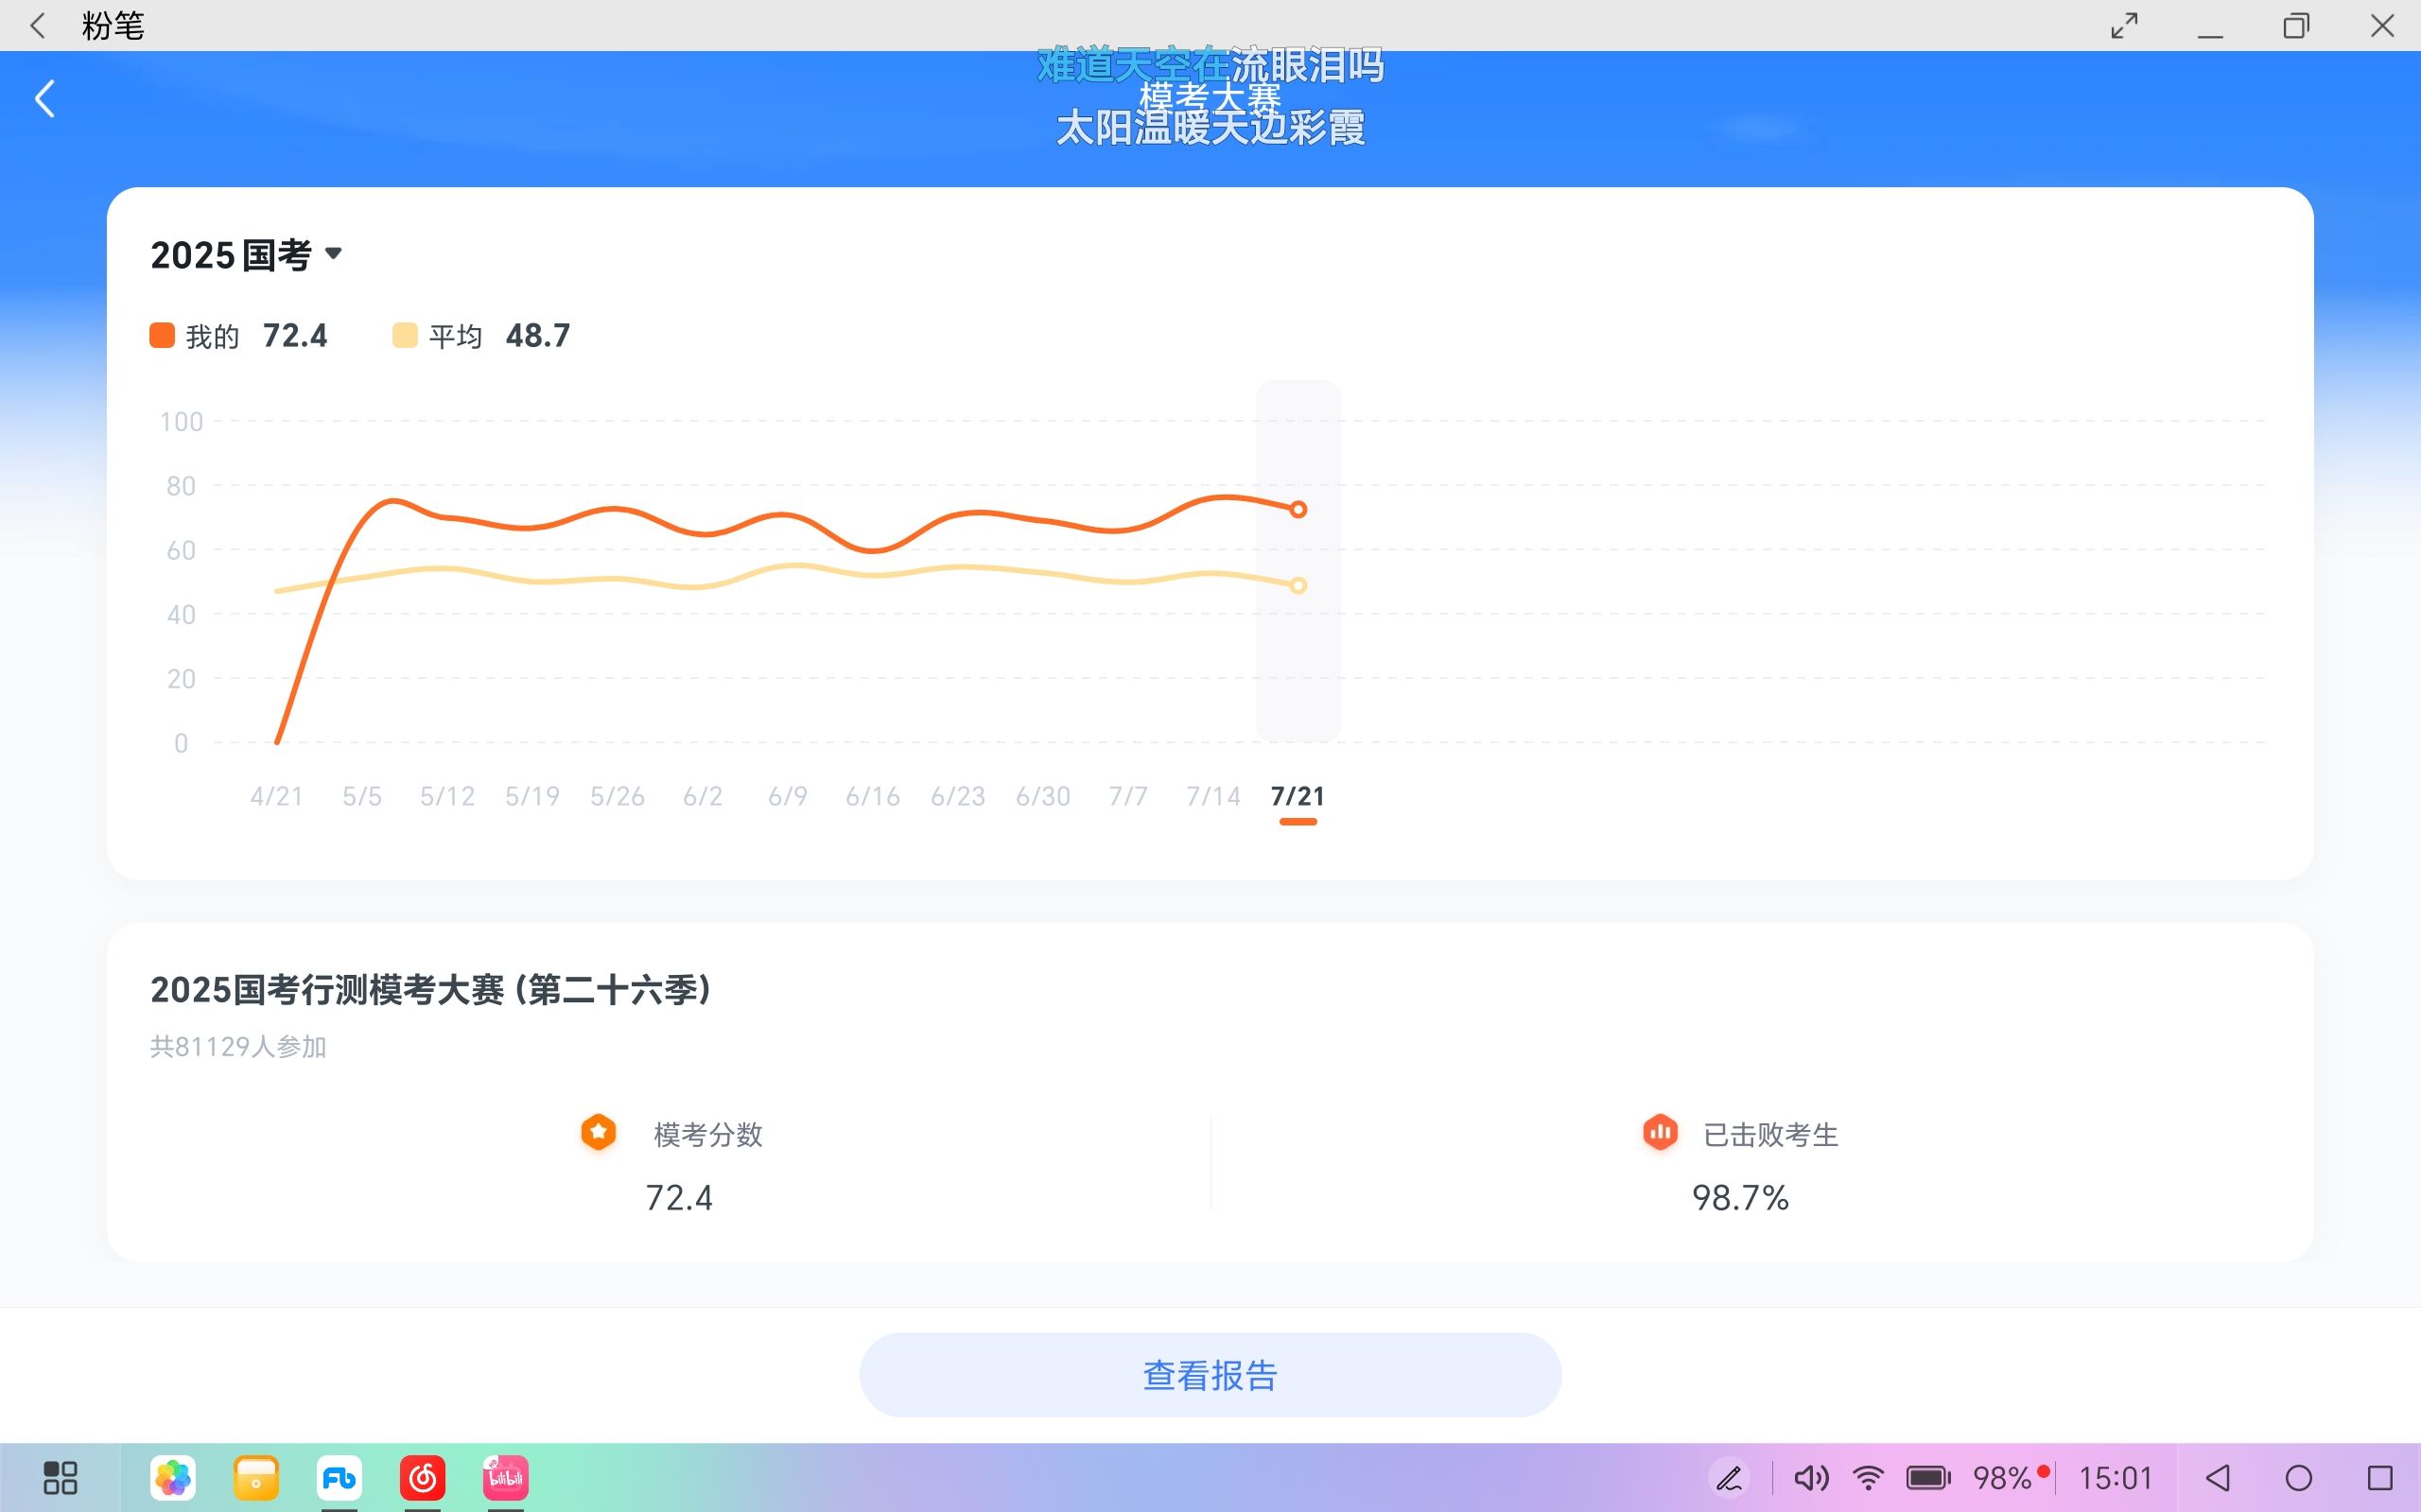The height and width of the screenshot is (1512, 2421).
Task: Click the fullscreen expand arrows icon
Action: [x=2124, y=25]
